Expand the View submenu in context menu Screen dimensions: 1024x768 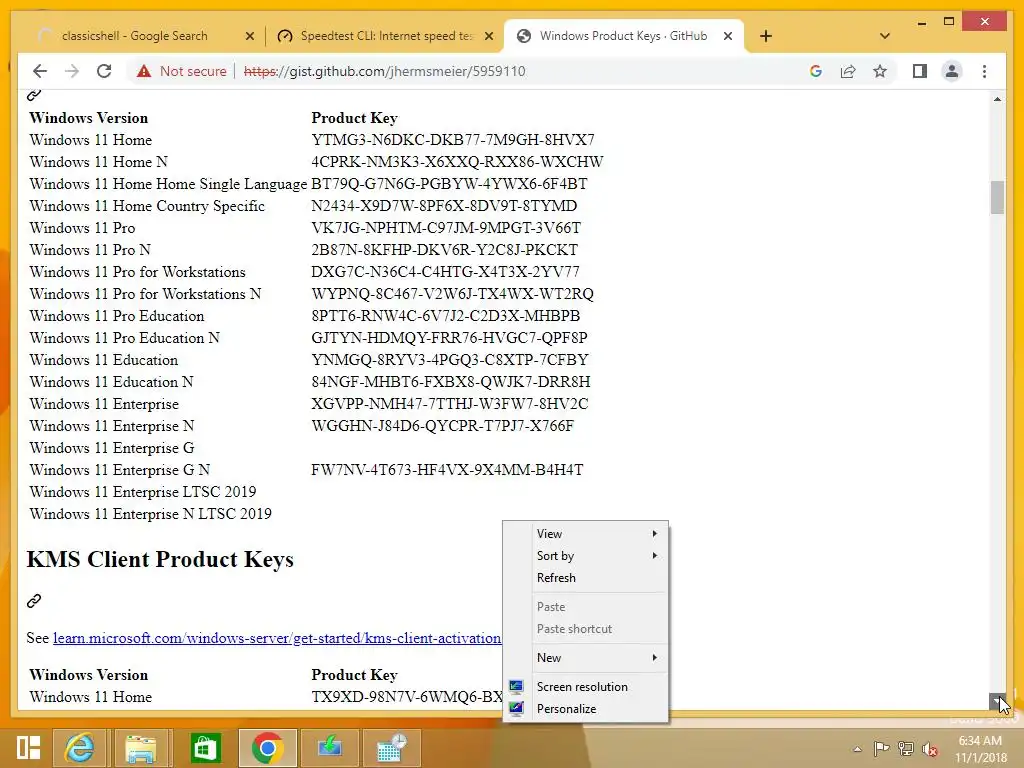(x=586, y=534)
